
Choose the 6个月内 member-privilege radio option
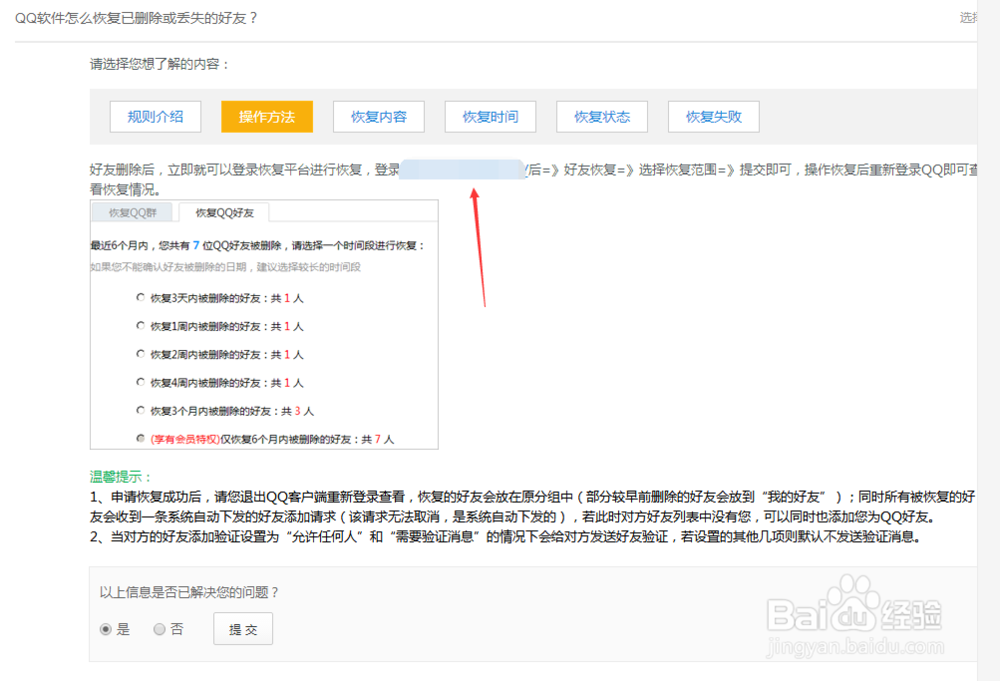click(x=140, y=438)
